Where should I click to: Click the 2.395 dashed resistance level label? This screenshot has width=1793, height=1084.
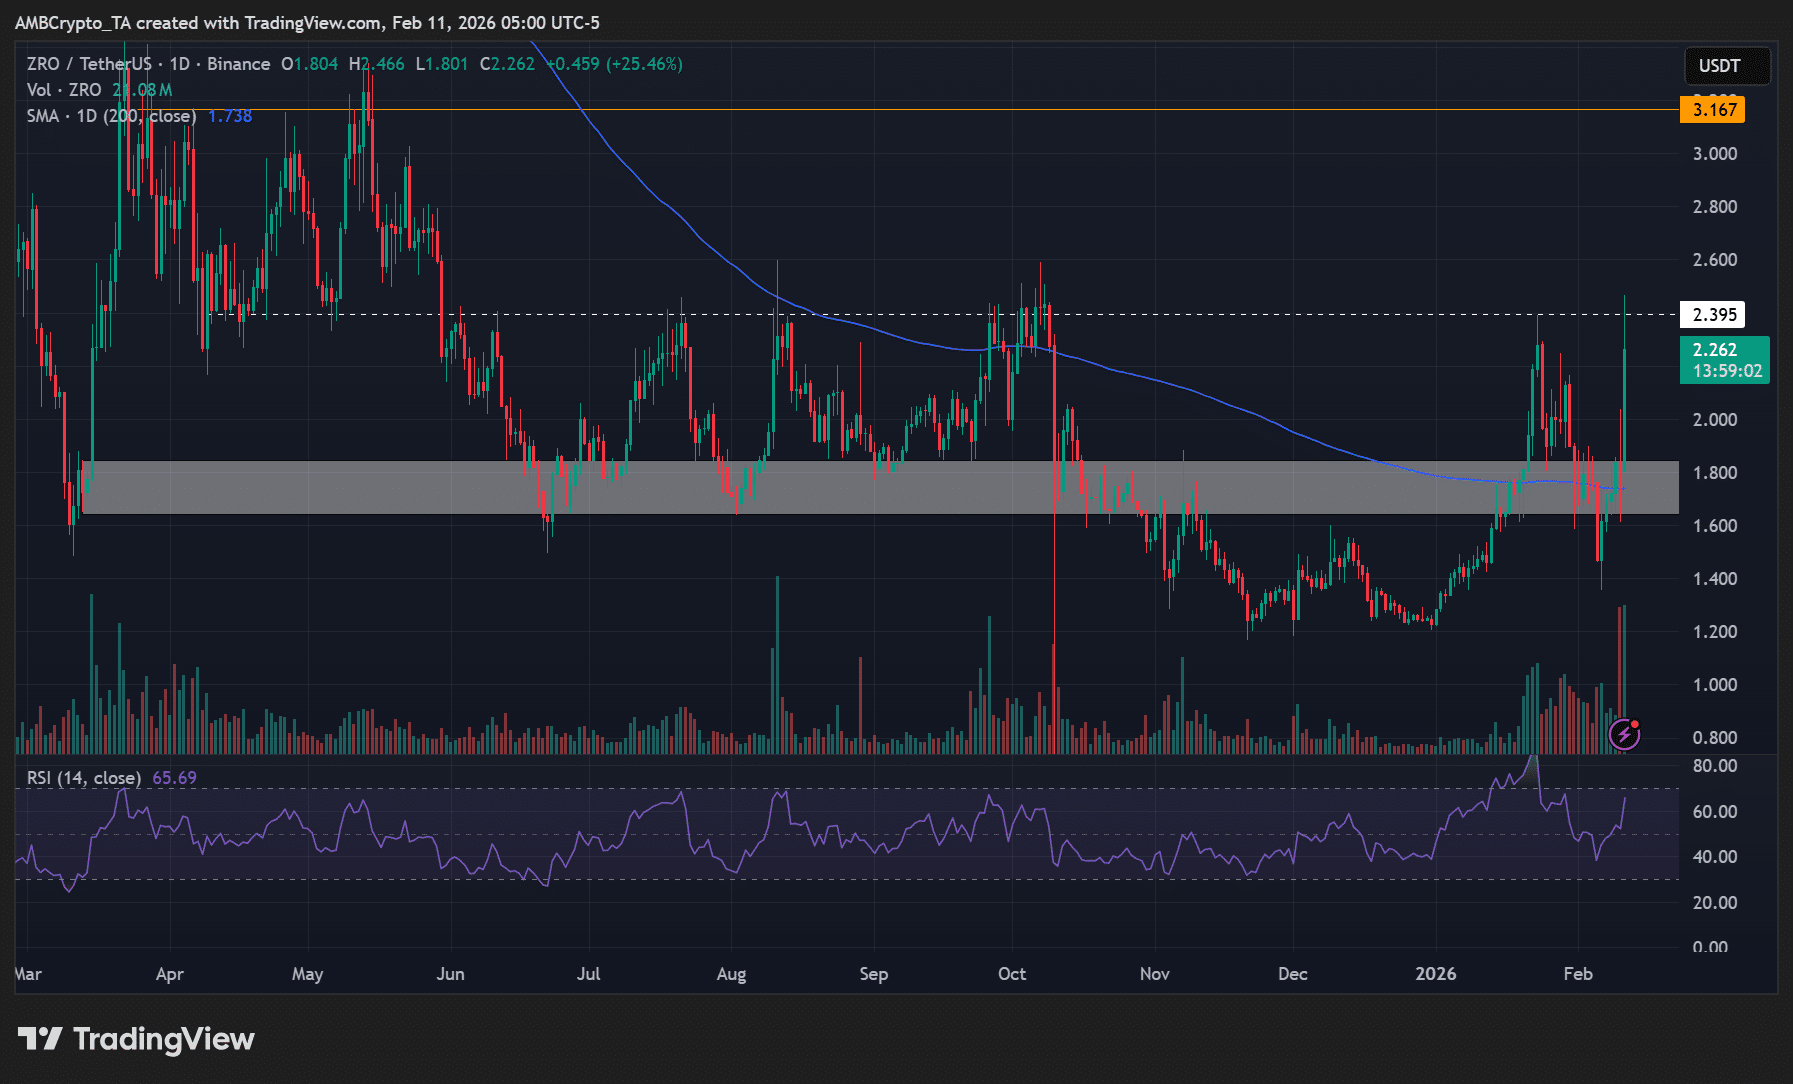click(x=1714, y=314)
